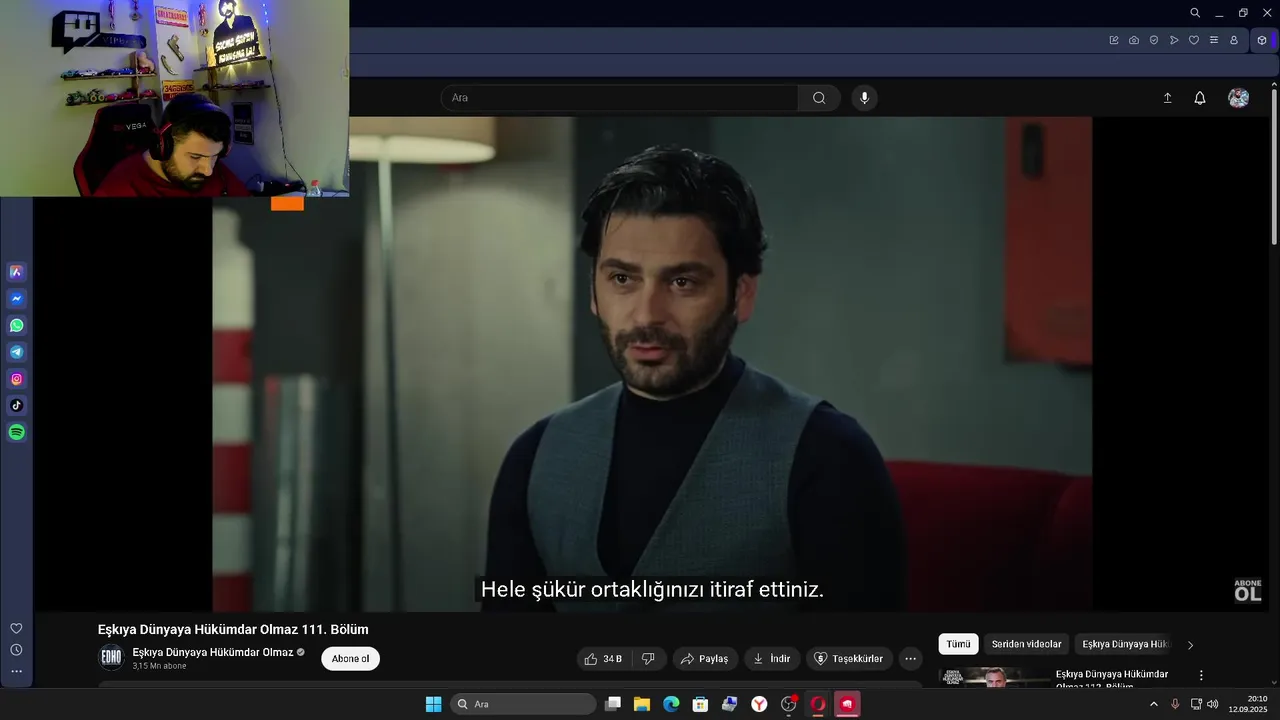Select the Tümü chip
This screenshot has width=1280, height=720.
click(x=958, y=644)
